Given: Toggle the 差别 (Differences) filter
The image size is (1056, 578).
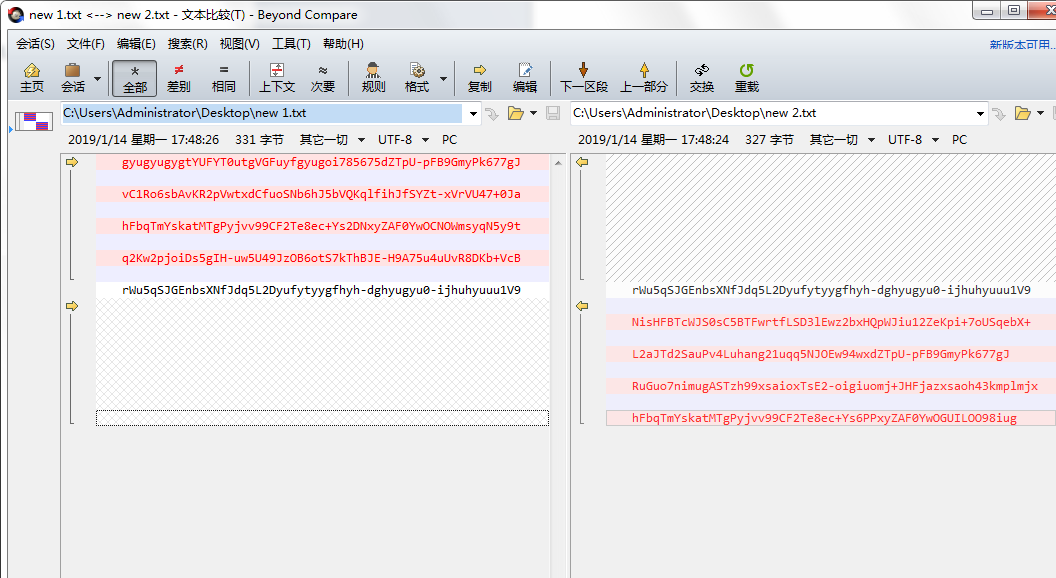Looking at the screenshot, I should pos(179,78).
